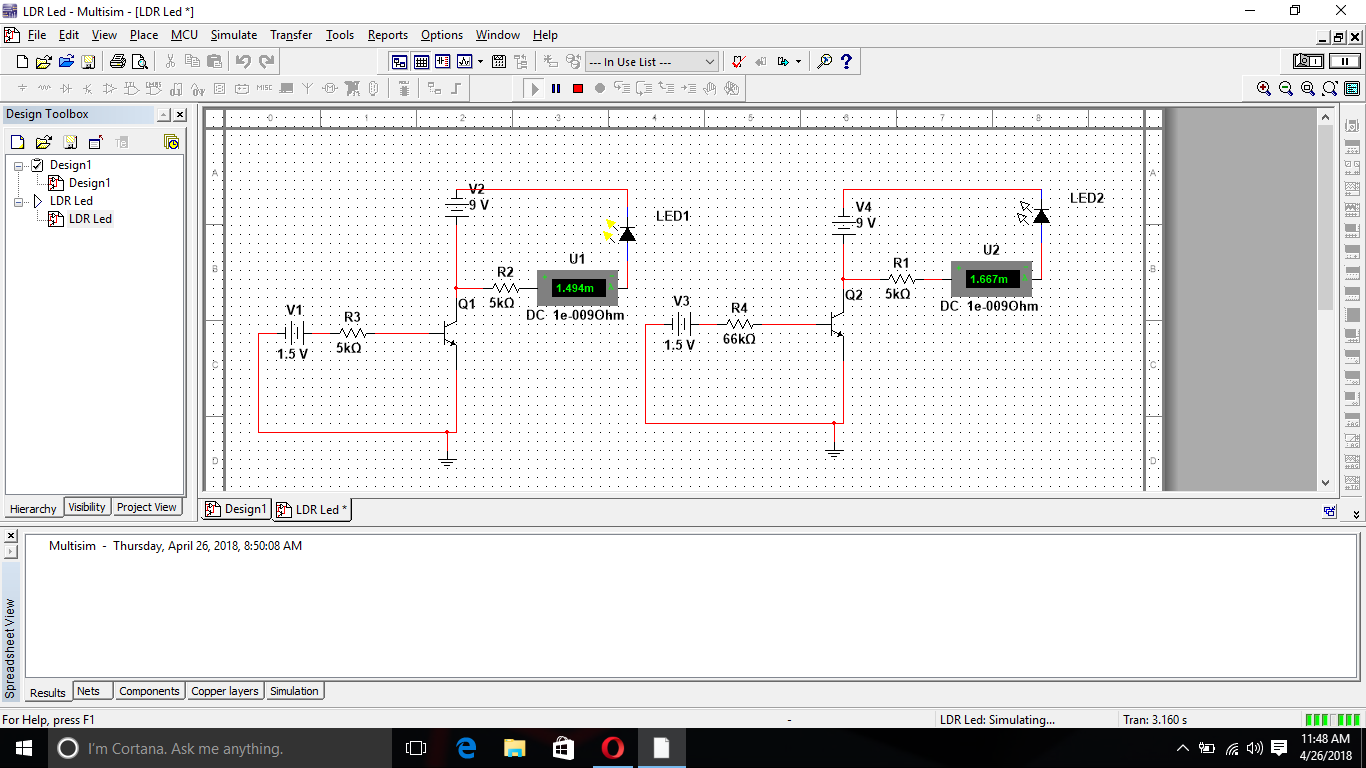The width and height of the screenshot is (1366, 768).
Task: Collapse the Design1 tree node
Action: (19, 165)
